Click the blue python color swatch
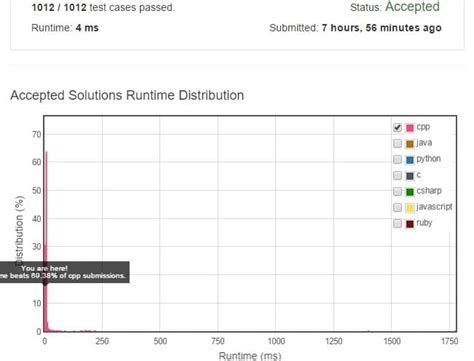The image size is (474, 361). pos(410,160)
